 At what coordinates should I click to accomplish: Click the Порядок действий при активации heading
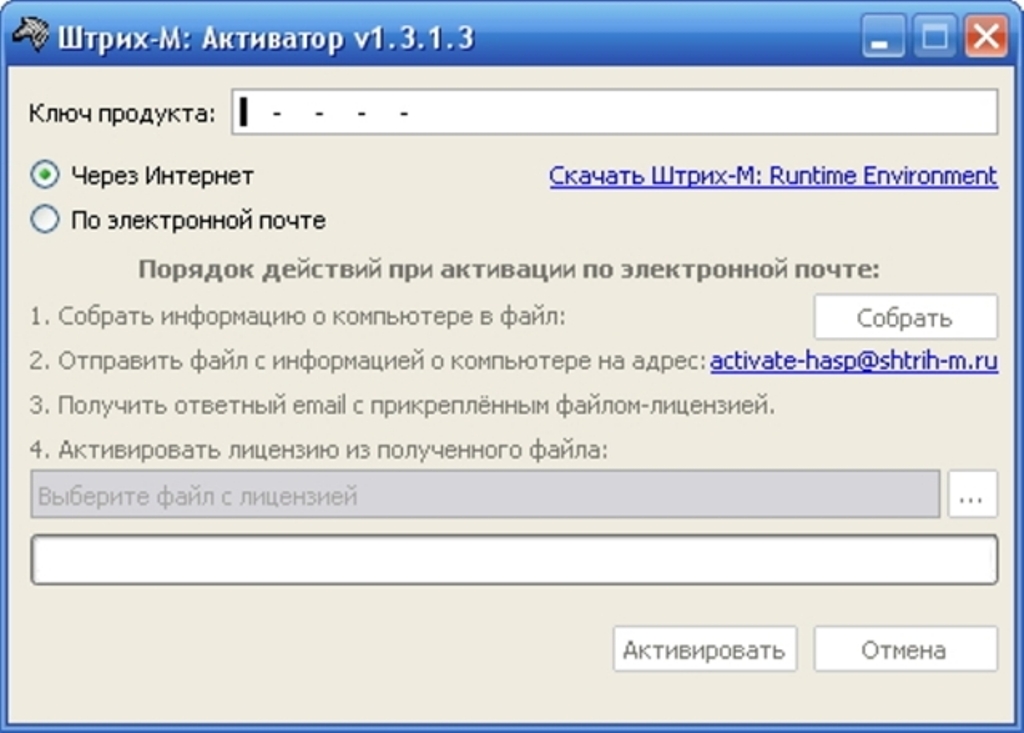(508, 270)
